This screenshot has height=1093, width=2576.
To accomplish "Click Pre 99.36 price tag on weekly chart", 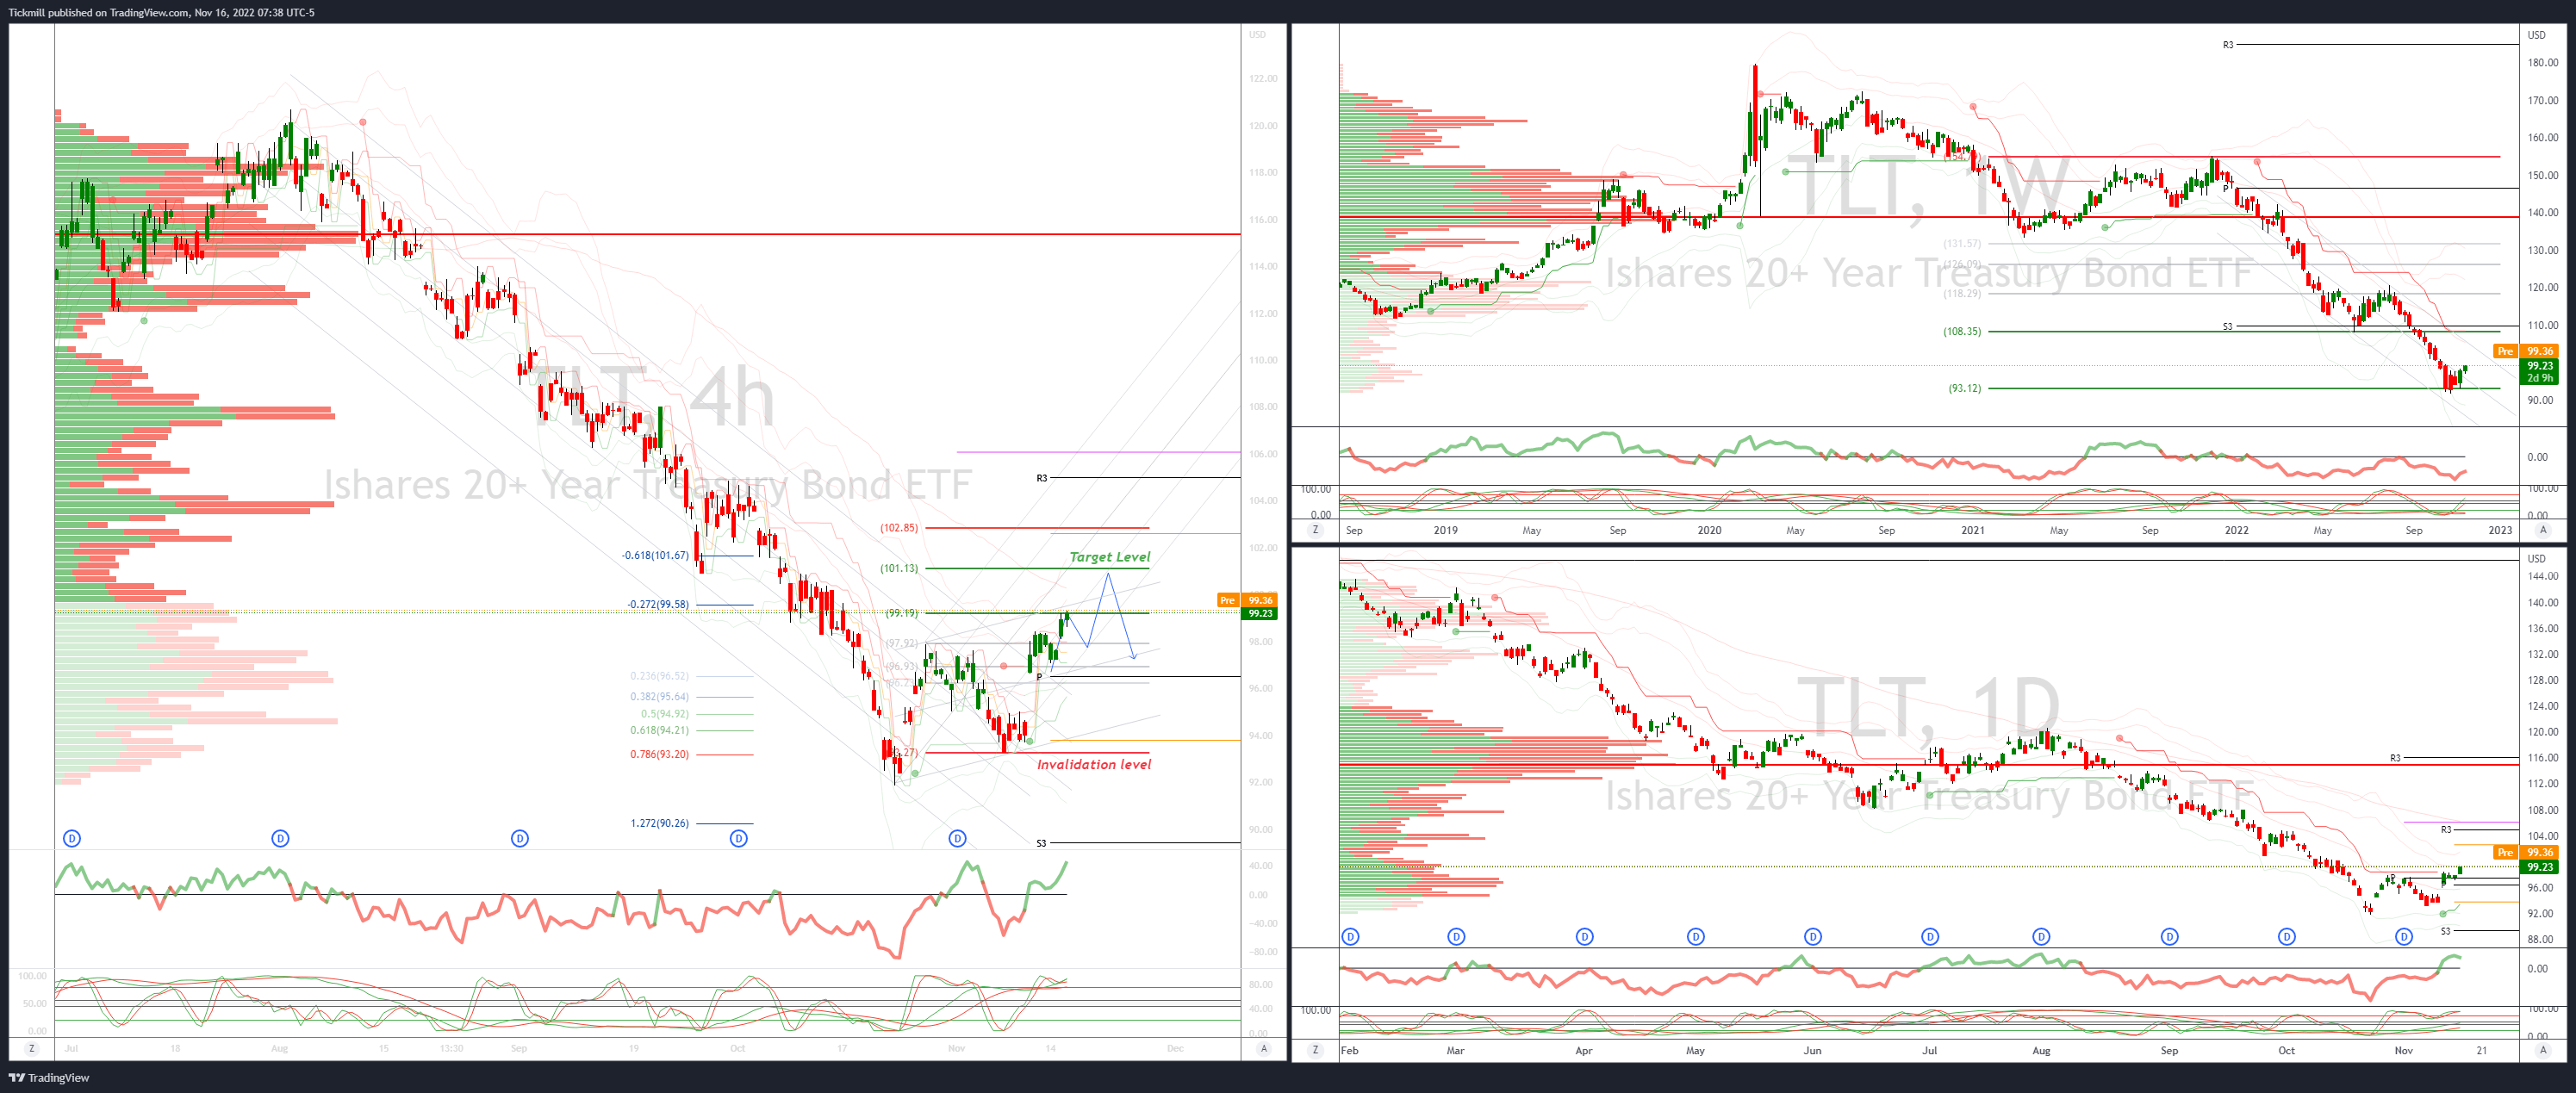I will [x=2526, y=351].
